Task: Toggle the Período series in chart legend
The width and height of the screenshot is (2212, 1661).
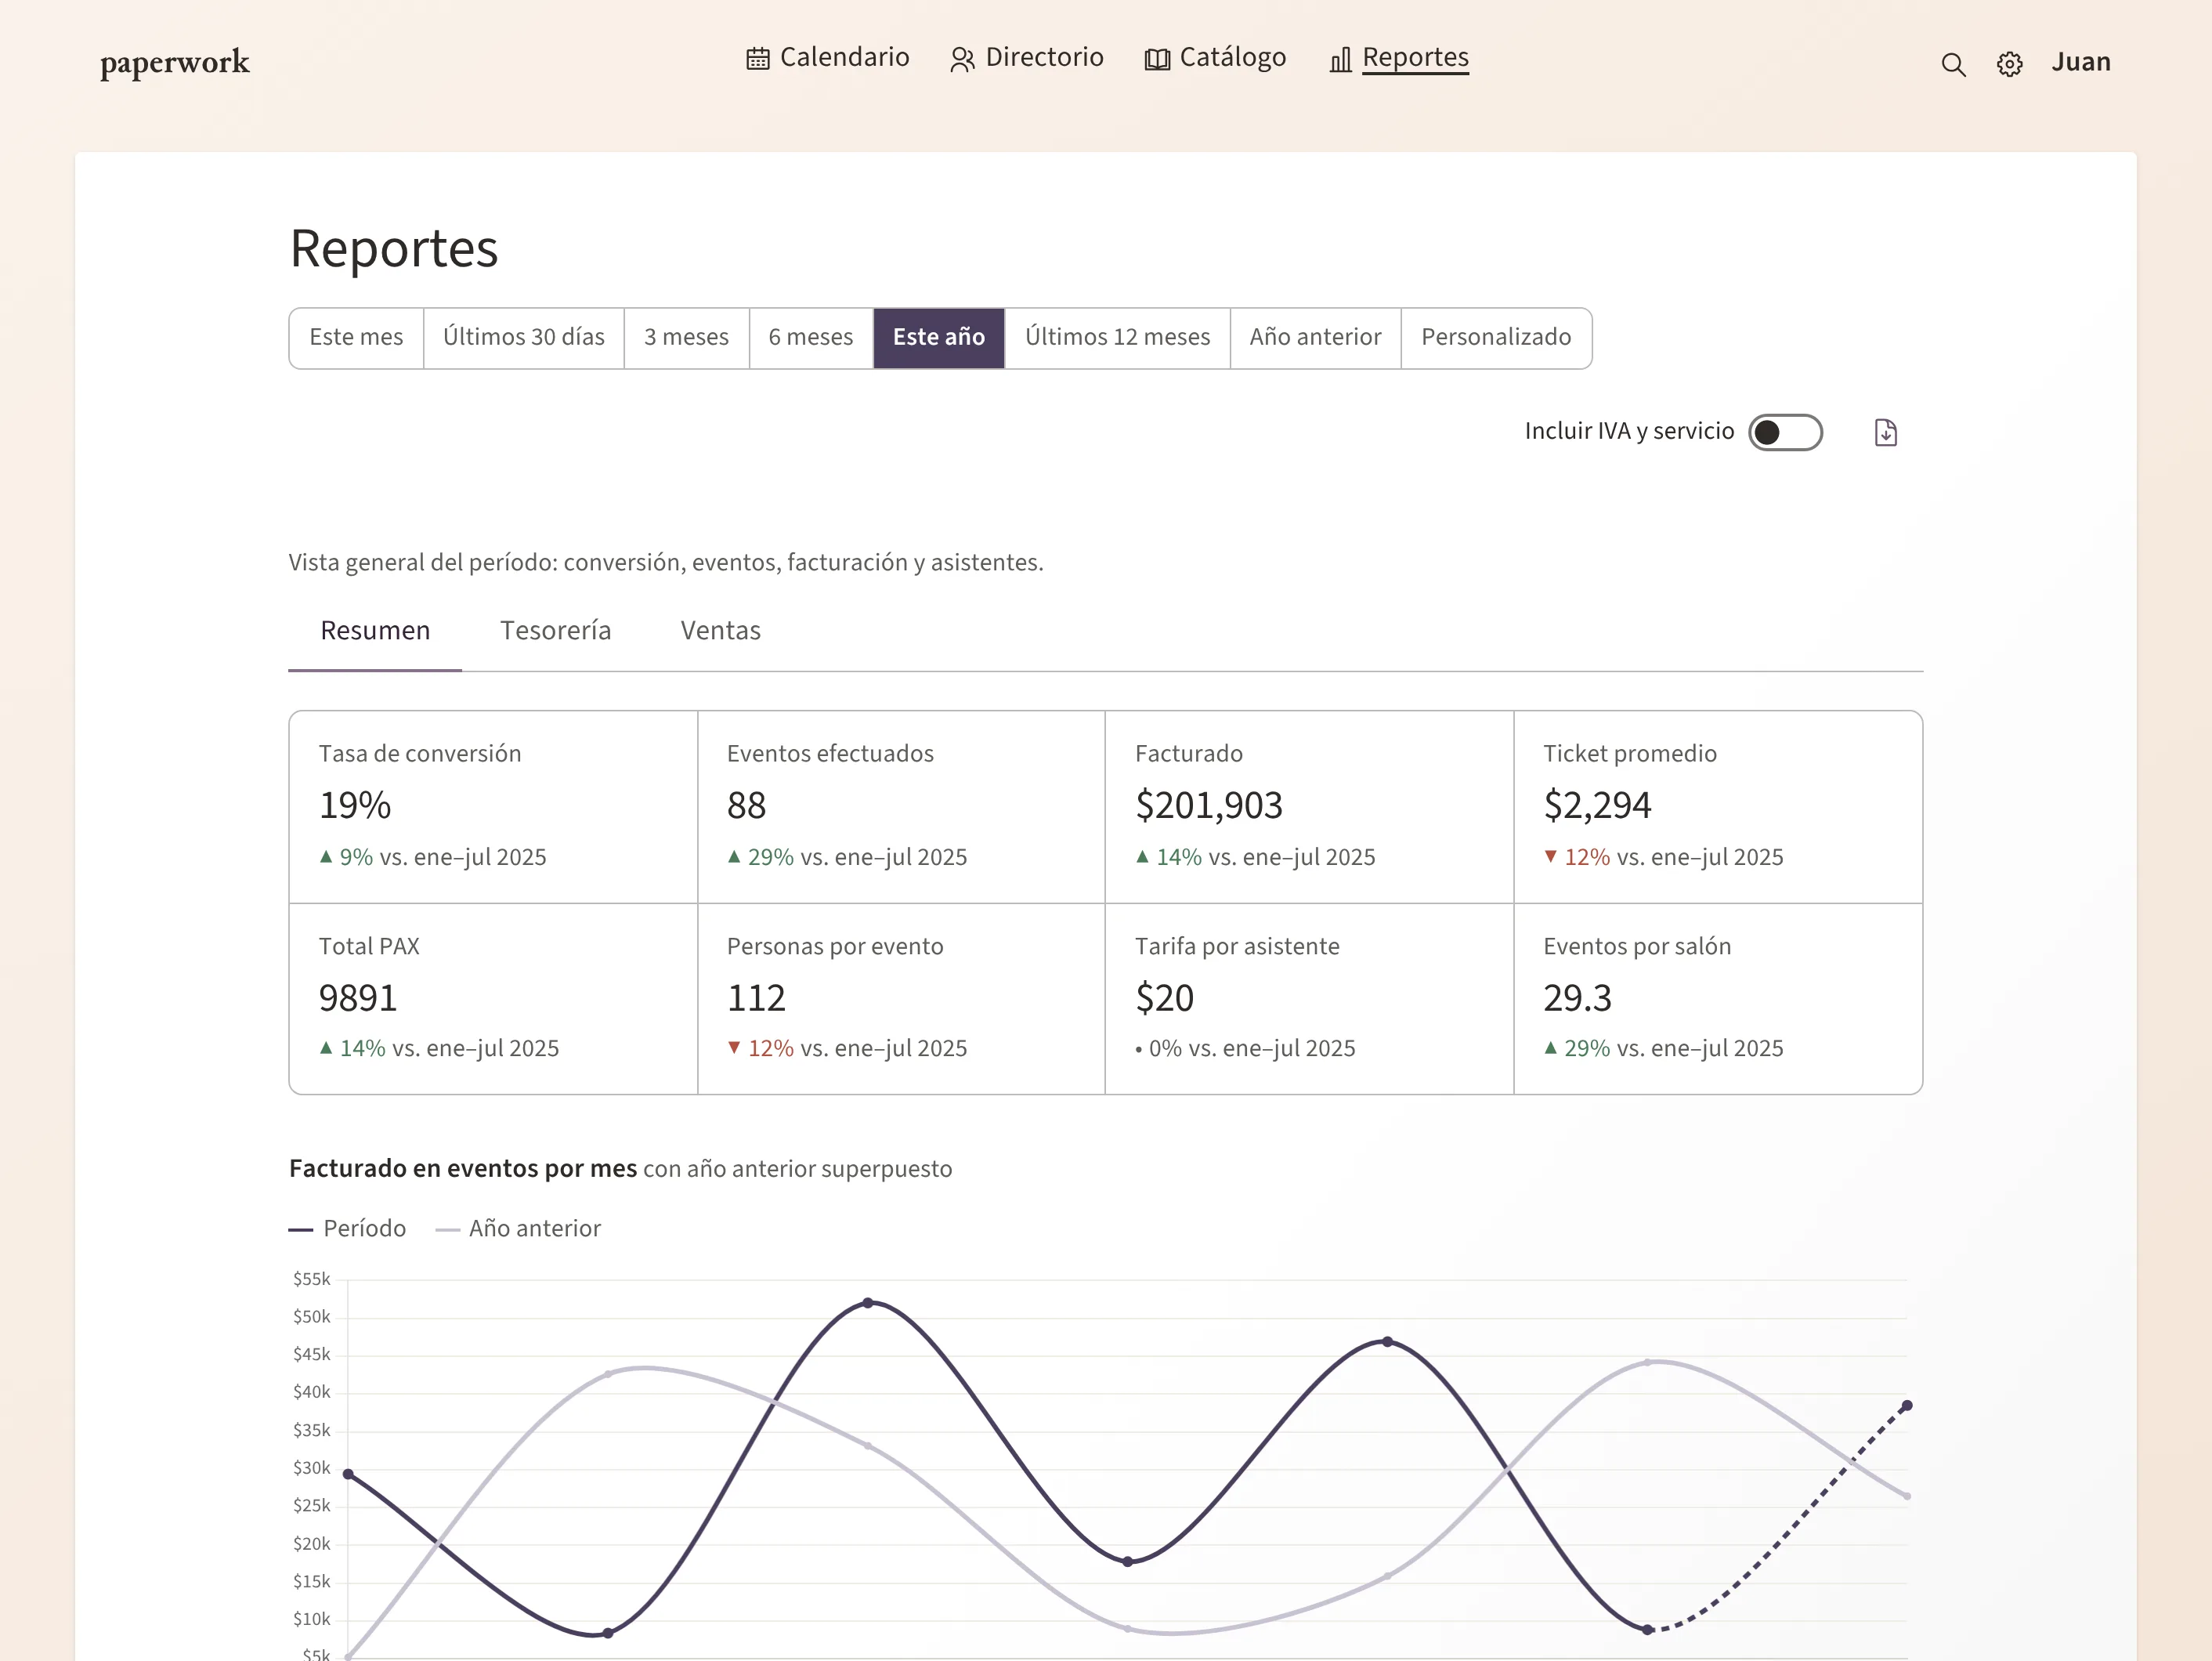Action: coord(347,1228)
